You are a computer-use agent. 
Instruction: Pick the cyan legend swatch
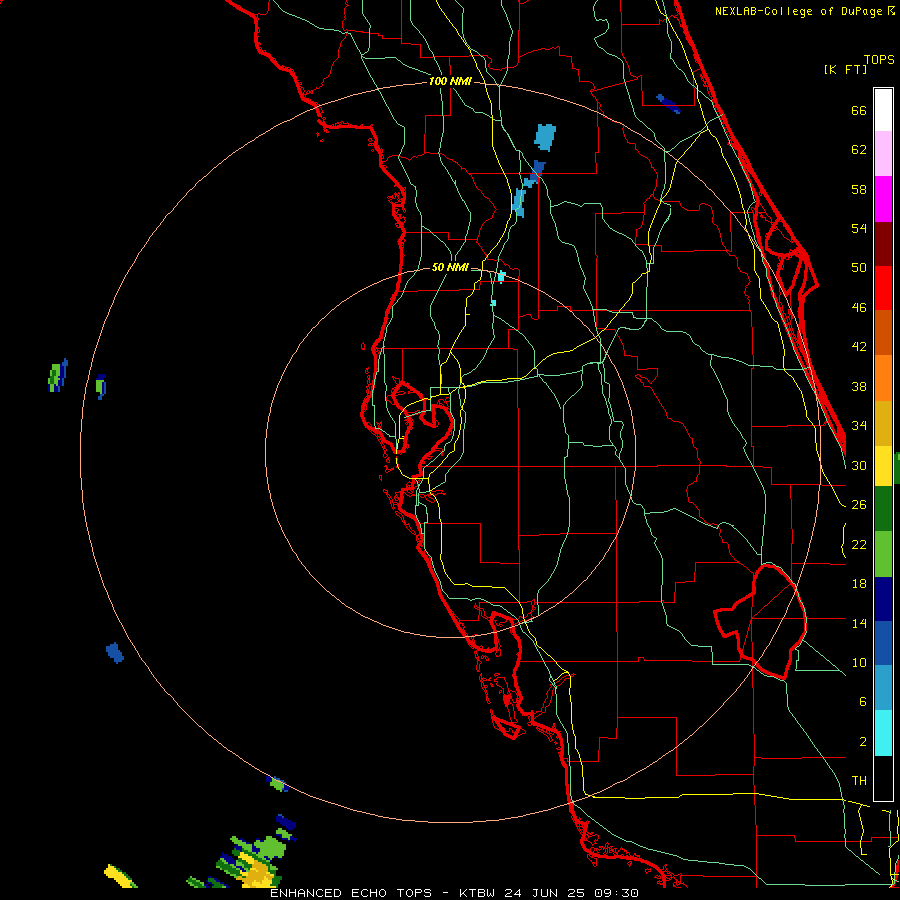883,733
